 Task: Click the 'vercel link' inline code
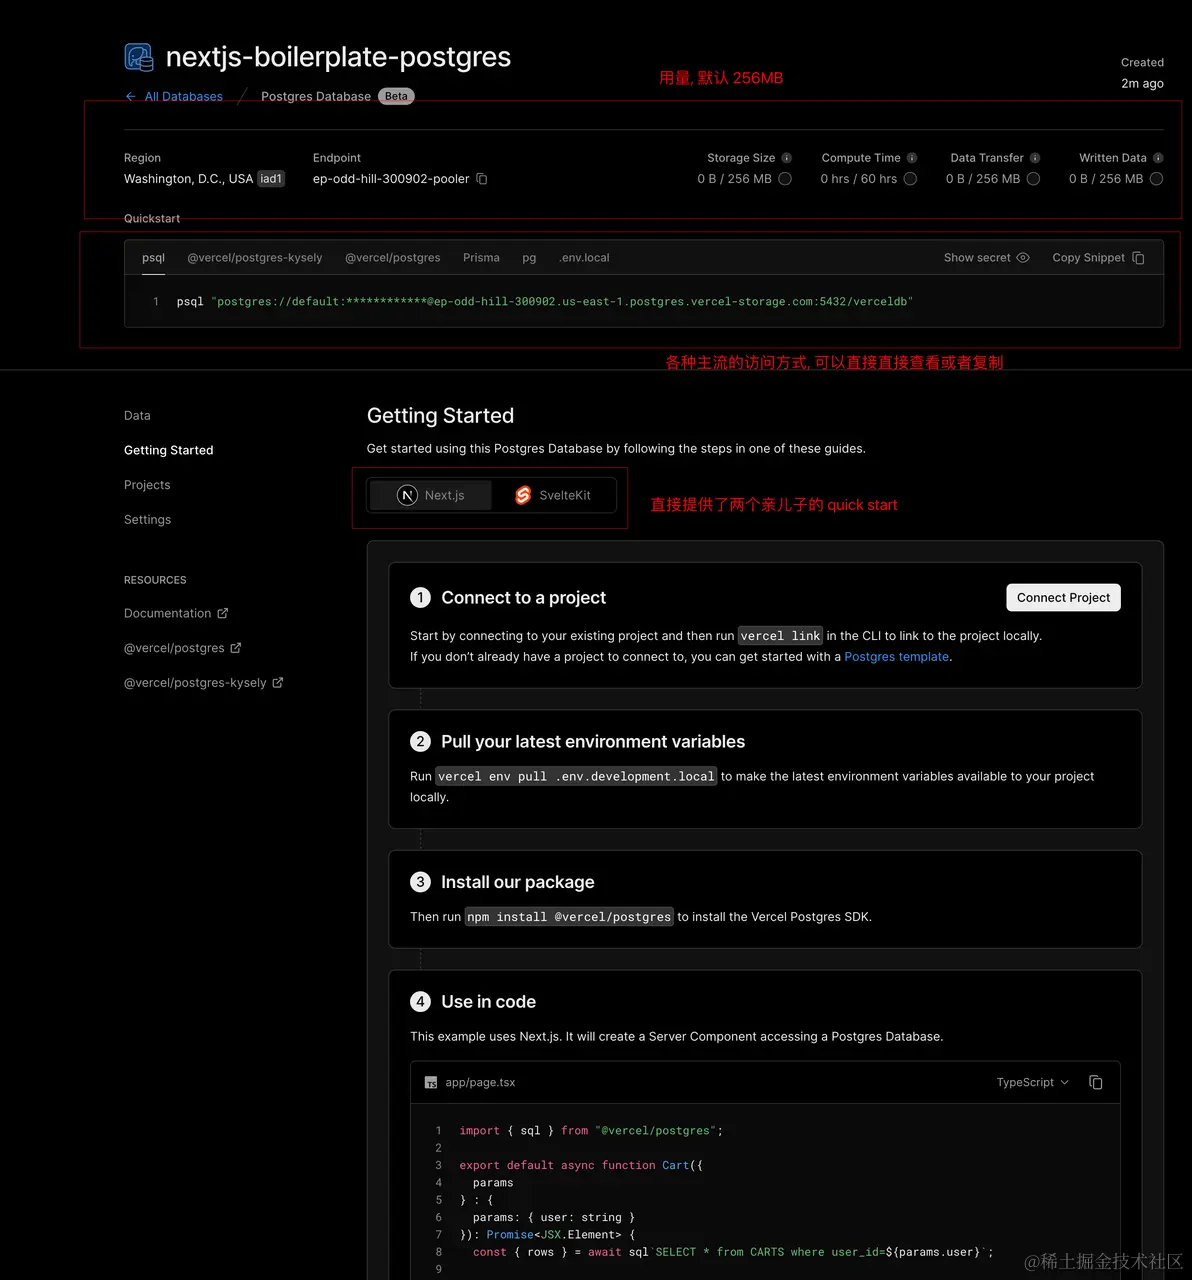[x=780, y=636]
